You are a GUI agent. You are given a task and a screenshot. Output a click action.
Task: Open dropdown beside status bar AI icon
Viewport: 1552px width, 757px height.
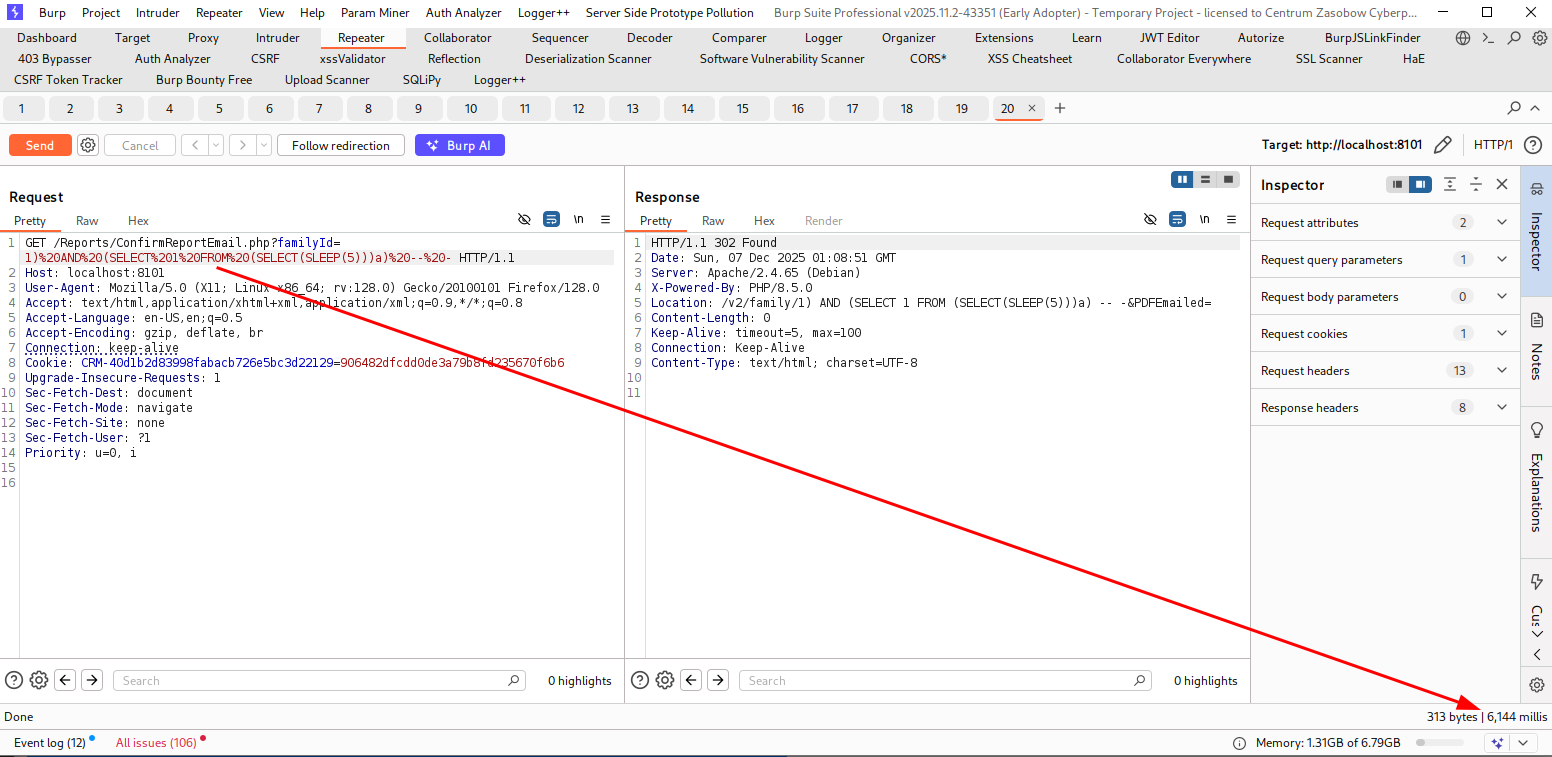(1523, 743)
